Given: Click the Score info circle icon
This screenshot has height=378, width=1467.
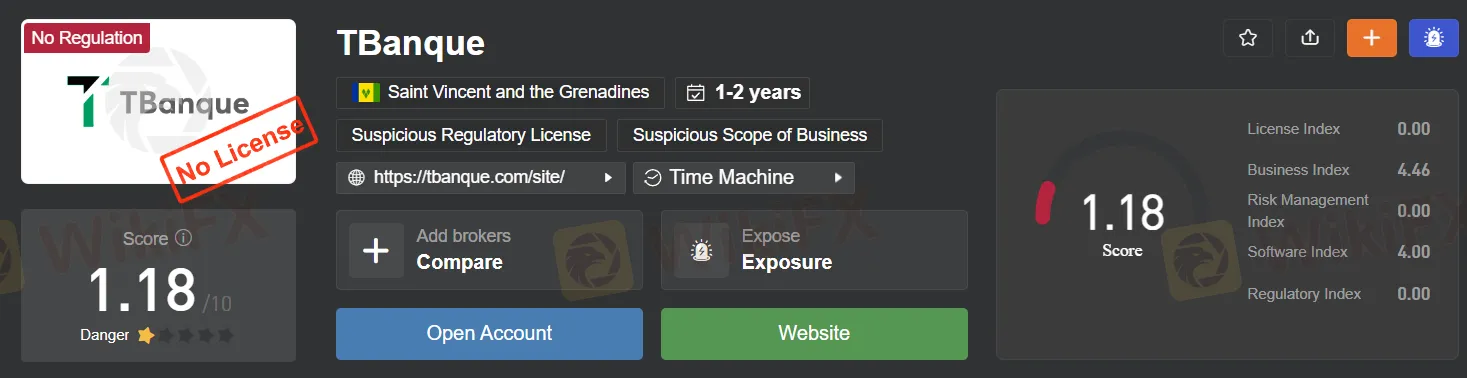Looking at the screenshot, I should 183,239.
